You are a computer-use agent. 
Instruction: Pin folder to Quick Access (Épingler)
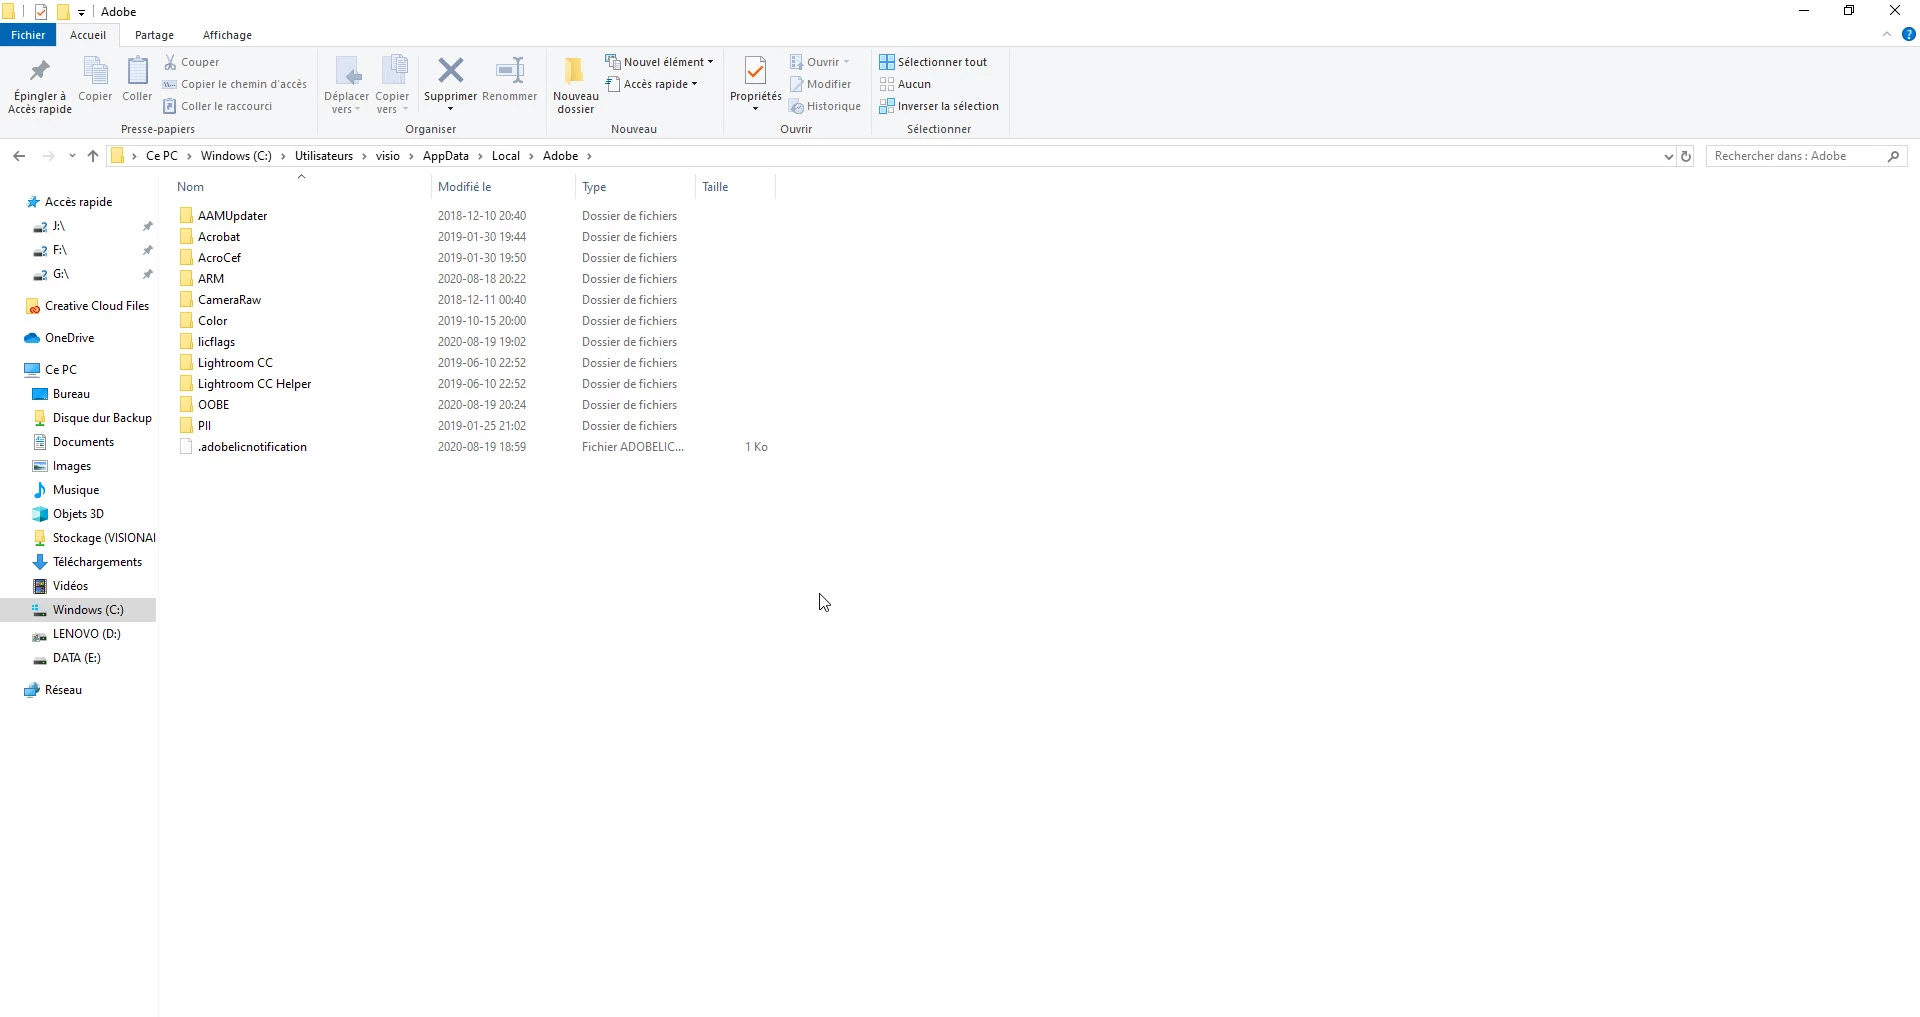pos(40,85)
